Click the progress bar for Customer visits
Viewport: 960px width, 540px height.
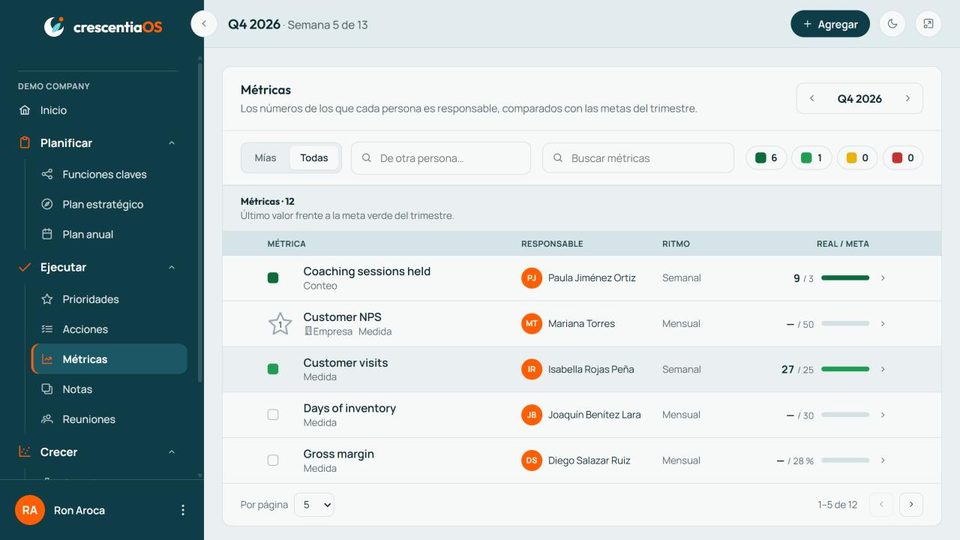[845, 369]
